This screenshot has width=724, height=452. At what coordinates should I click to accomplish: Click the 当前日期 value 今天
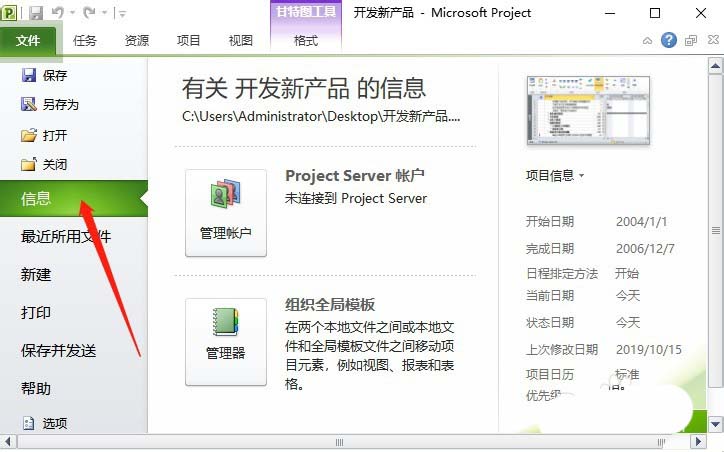pos(628,295)
